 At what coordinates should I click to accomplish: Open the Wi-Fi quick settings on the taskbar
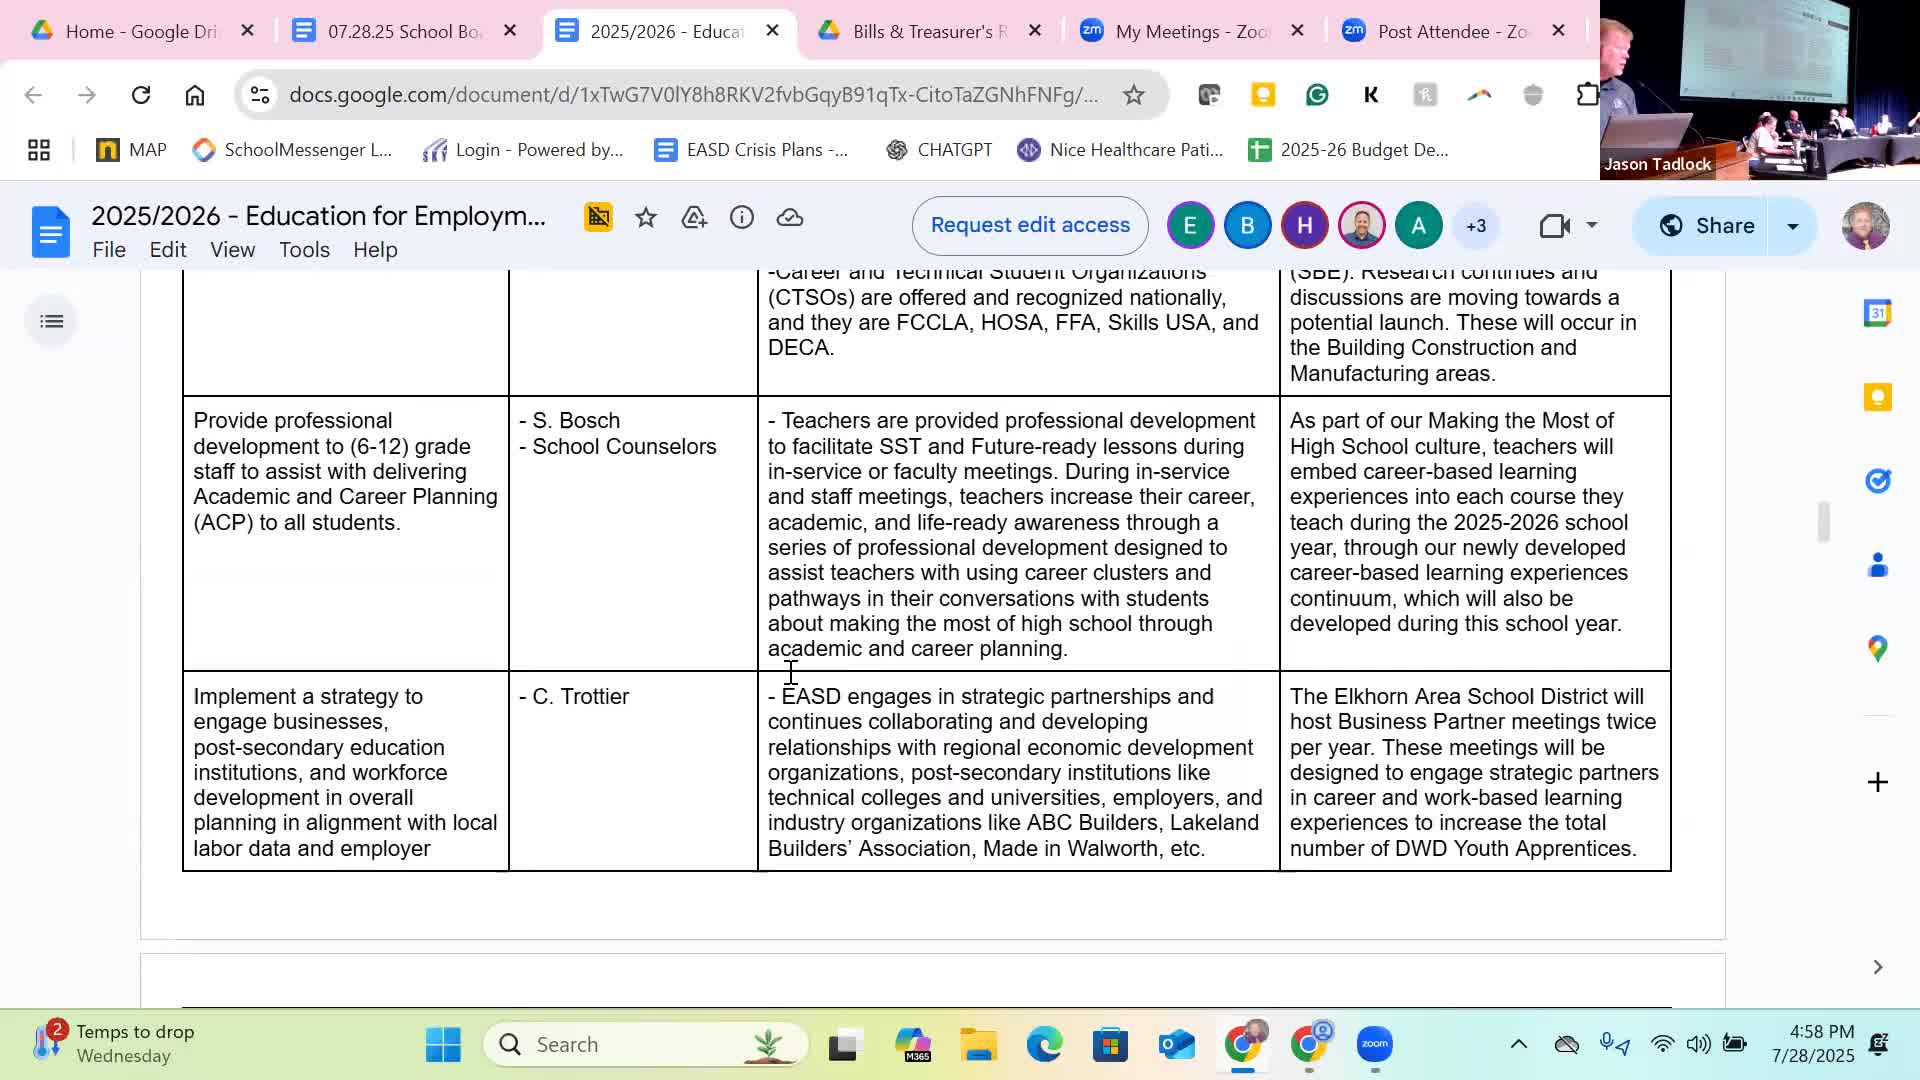pos(1662,1044)
